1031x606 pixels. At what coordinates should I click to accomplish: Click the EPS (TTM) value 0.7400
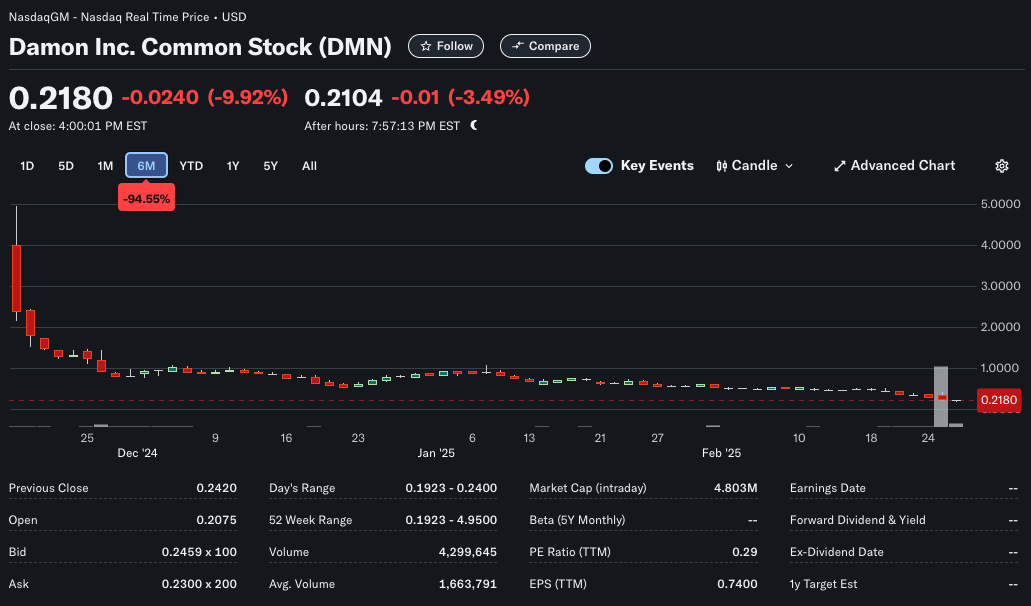[737, 584]
